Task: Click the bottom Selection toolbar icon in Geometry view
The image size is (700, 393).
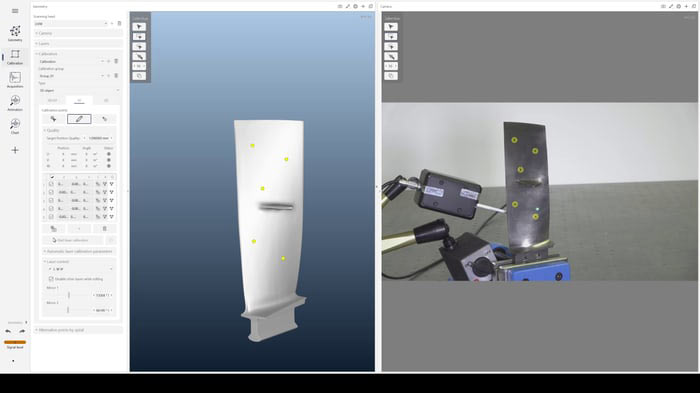Action: (x=139, y=76)
